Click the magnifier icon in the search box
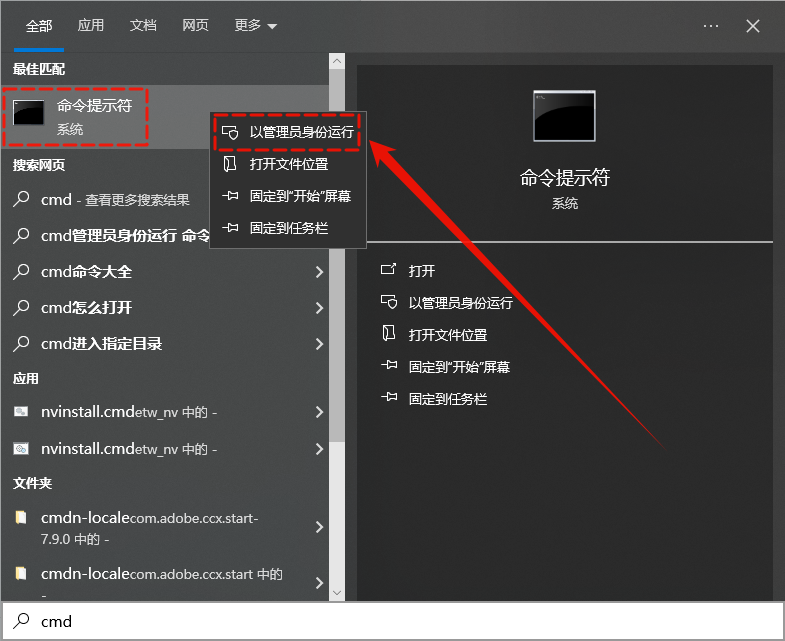This screenshot has height=641, width=785. [x=21, y=621]
